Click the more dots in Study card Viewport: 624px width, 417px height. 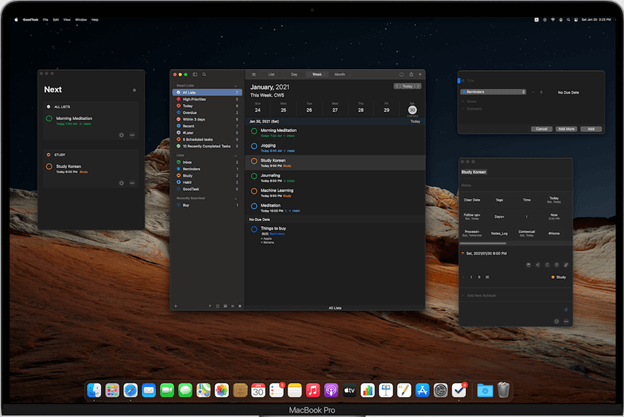pyautogui.click(x=132, y=183)
